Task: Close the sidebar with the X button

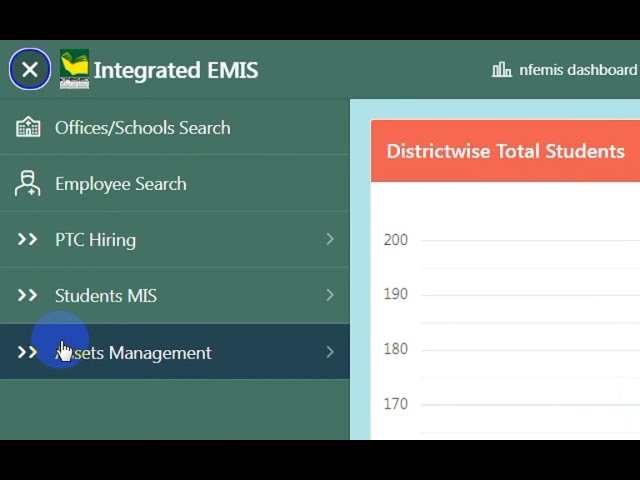Action: coord(30,69)
